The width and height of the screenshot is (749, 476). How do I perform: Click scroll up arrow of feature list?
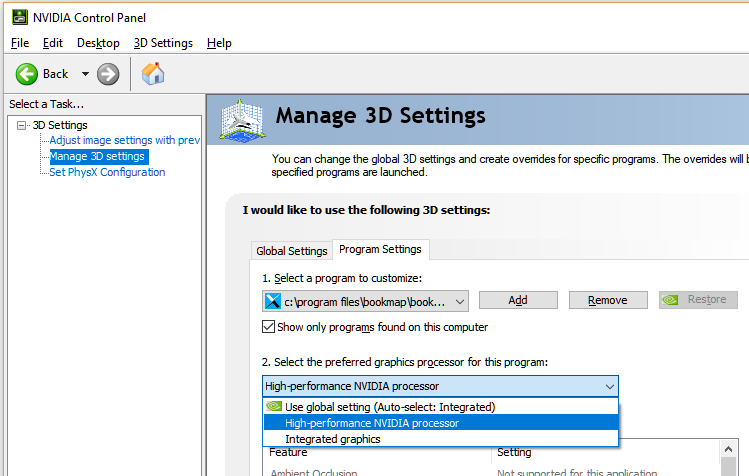click(x=728, y=449)
